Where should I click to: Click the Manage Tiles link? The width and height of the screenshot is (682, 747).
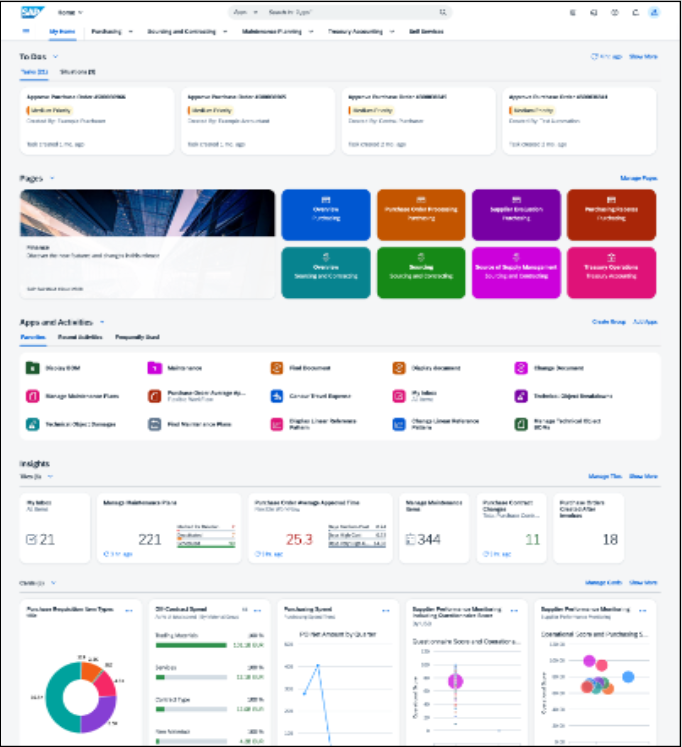point(605,476)
